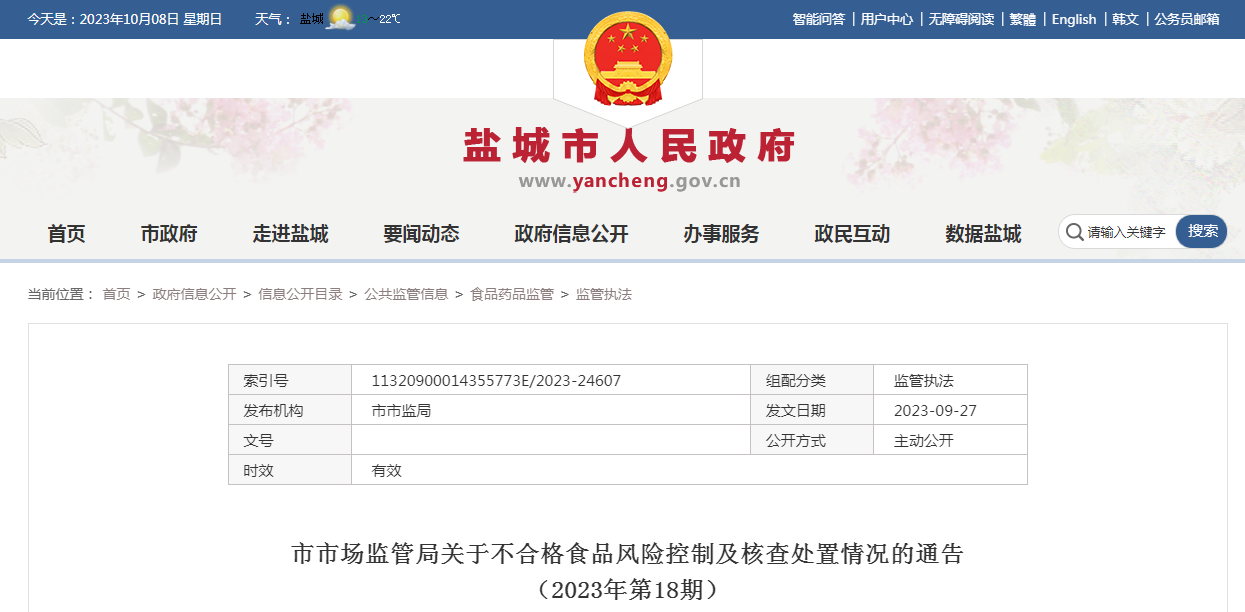This screenshot has width=1245, height=612.
Task: Switch to 繁體 version
Action: [x=1022, y=19]
